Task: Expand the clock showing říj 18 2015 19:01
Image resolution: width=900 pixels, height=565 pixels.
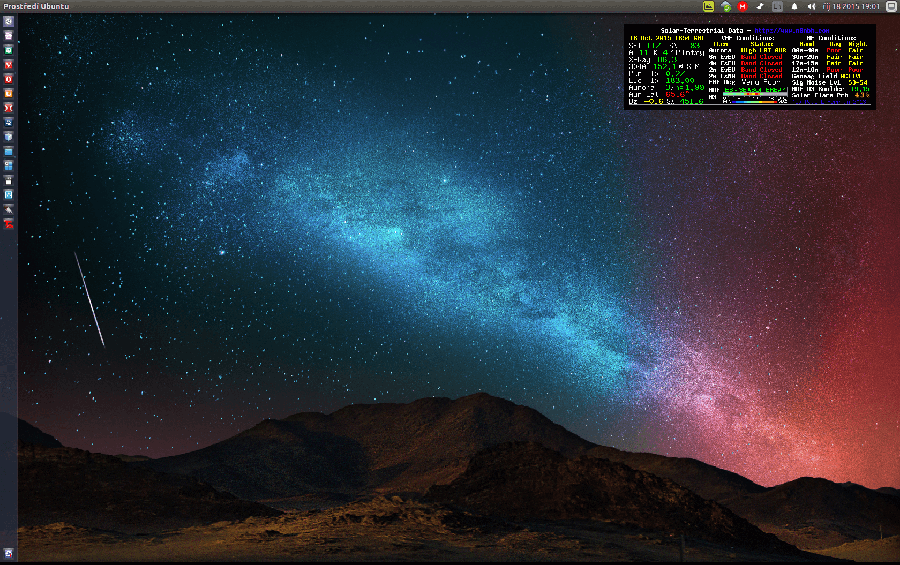Action: (x=849, y=6)
